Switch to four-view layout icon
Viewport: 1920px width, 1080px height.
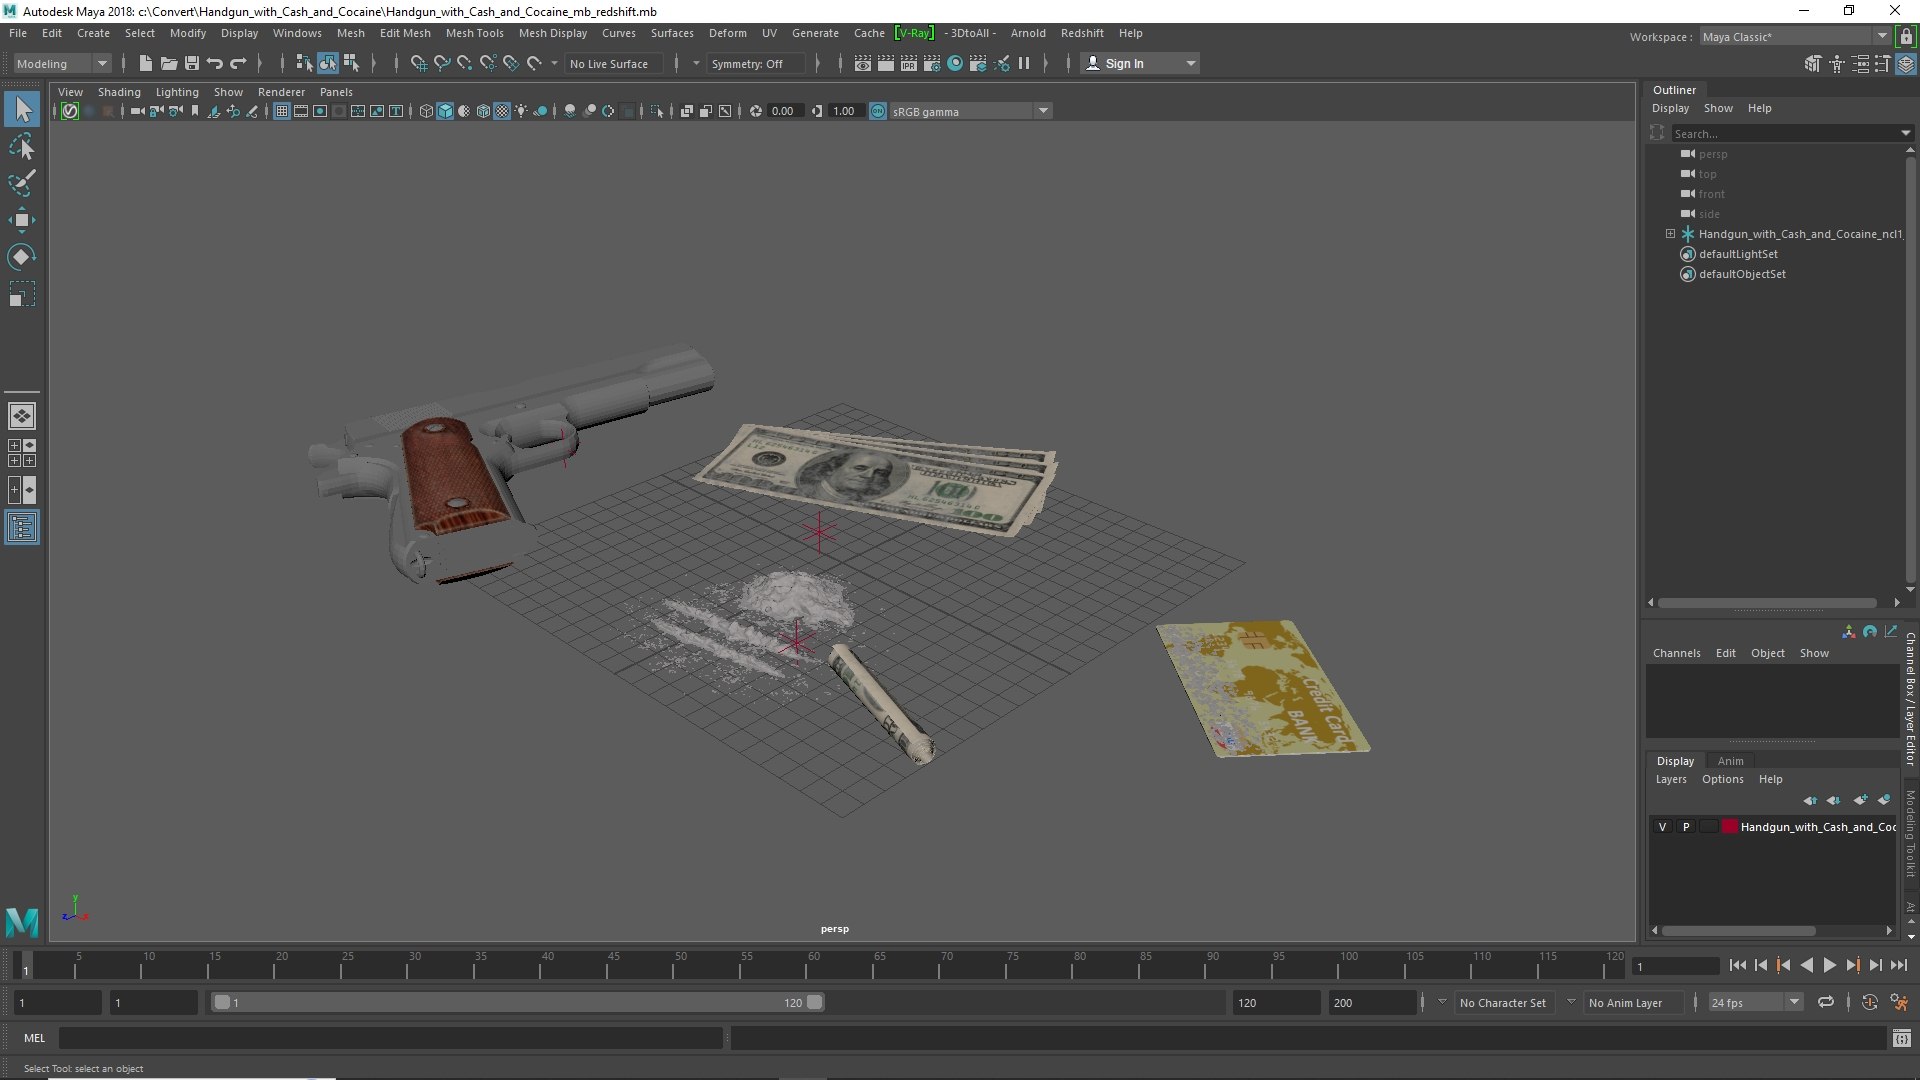point(22,453)
